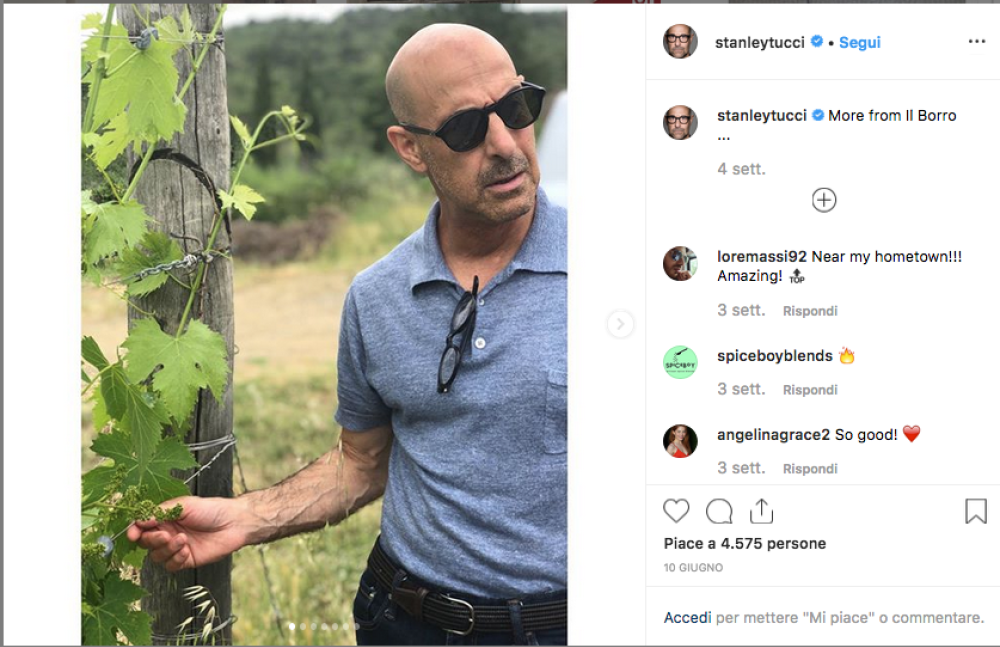Go to next photo with arrow

[x=620, y=323]
